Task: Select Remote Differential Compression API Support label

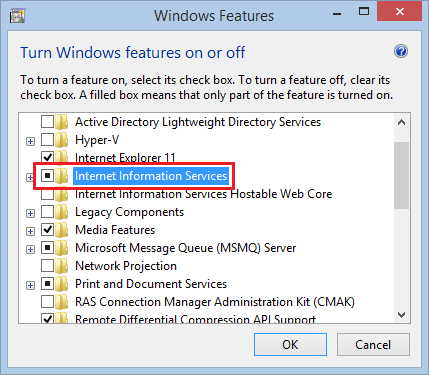Action: click(195, 319)
